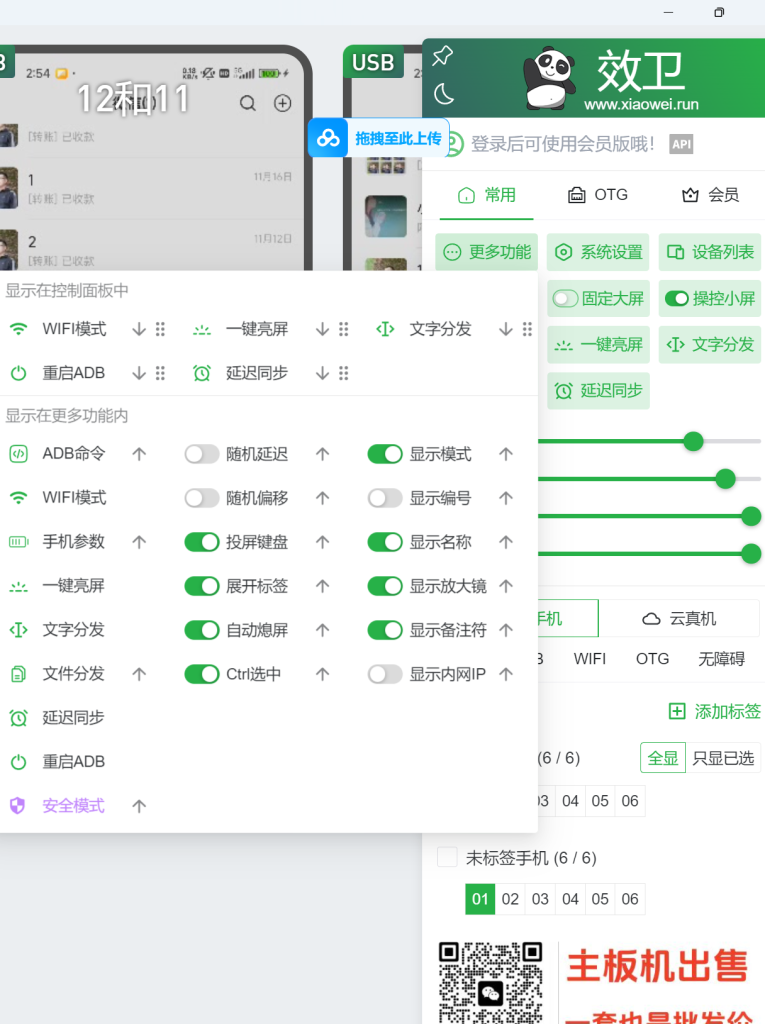Click the search magnifier on phone screen
Viewport: 765px width, 1024px height.
tap(248, 104)
